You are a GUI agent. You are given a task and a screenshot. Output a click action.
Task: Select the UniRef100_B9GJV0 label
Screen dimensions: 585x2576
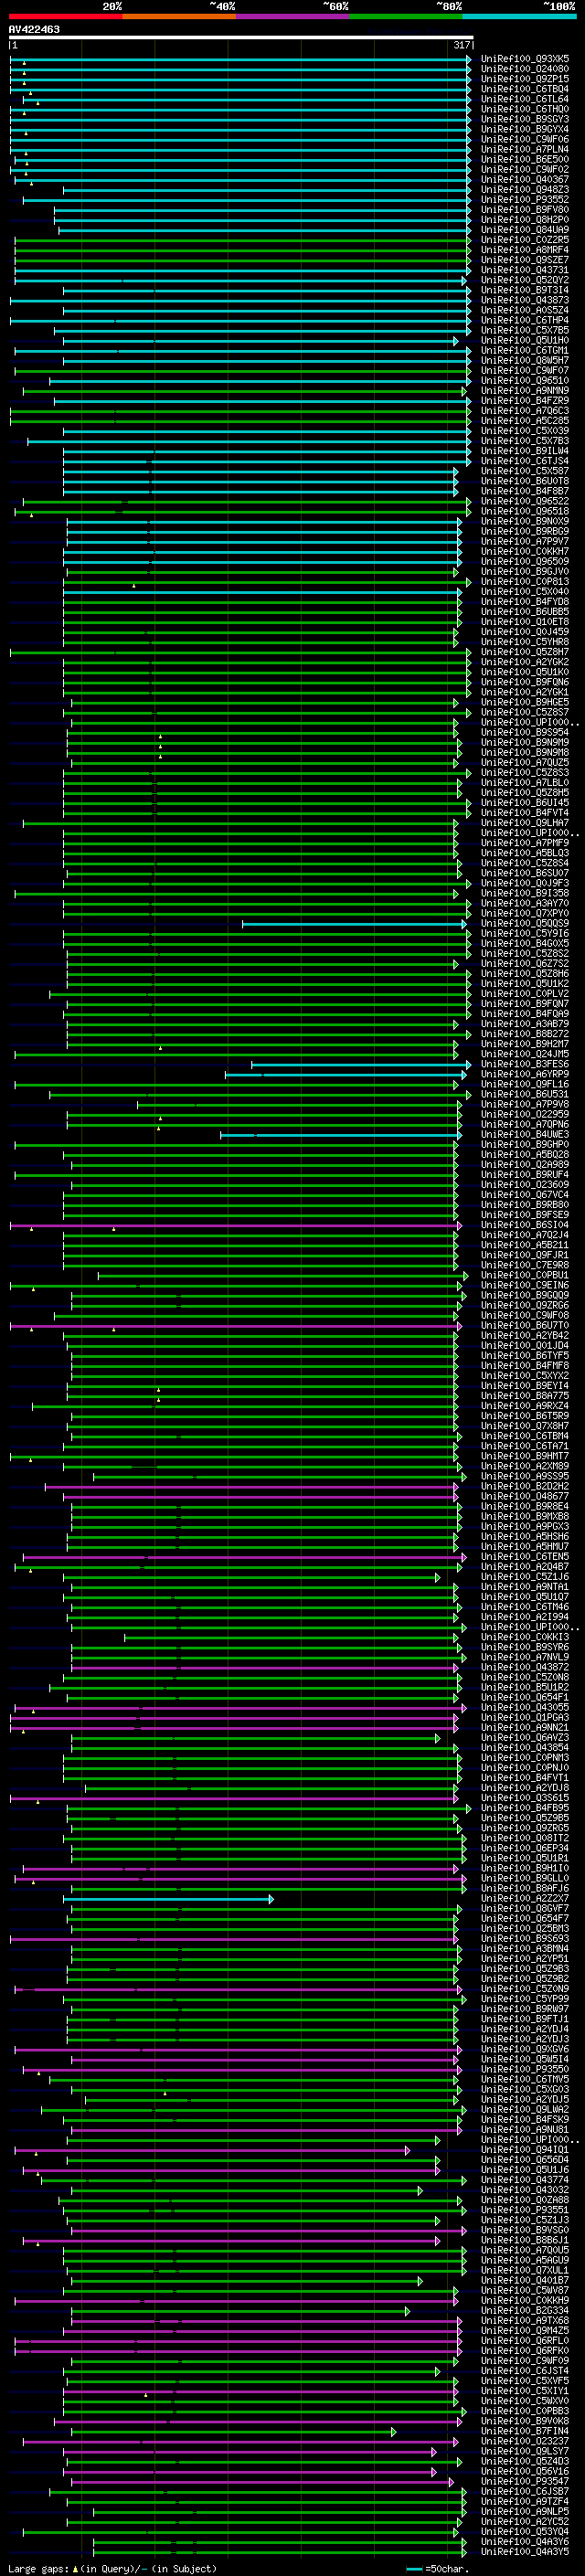pyautogui.click(x=525, y=572)
